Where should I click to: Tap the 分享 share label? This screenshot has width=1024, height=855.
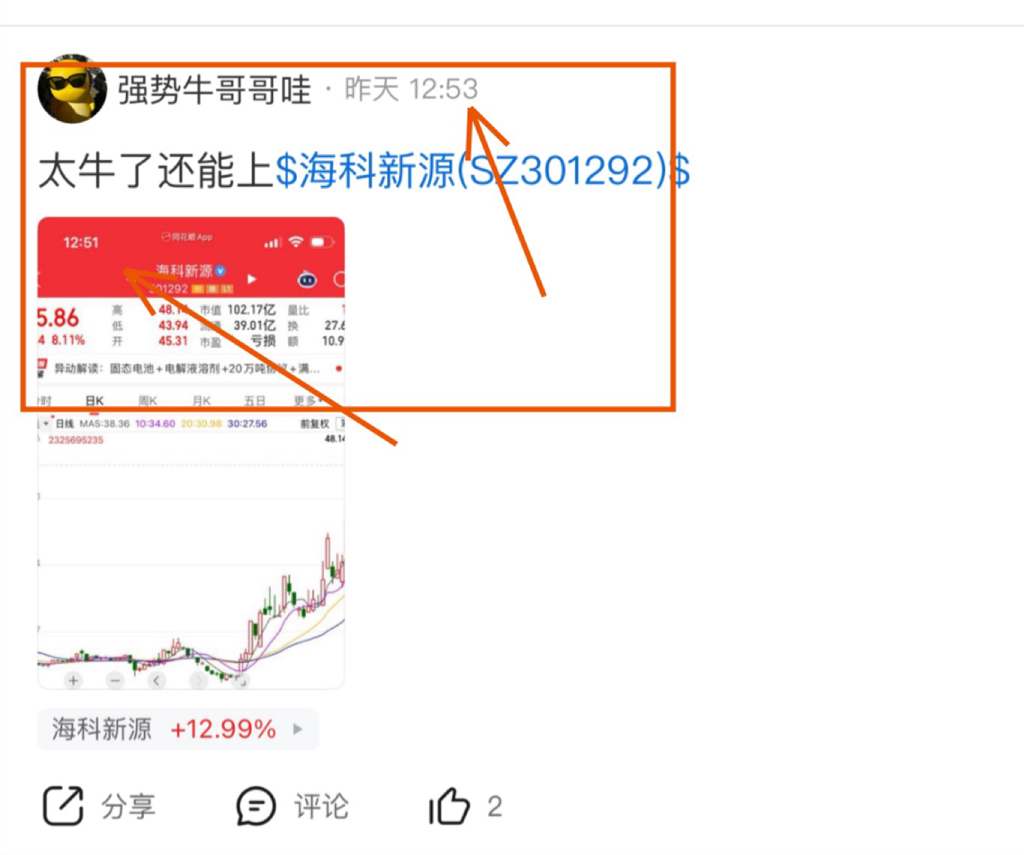coord(128,806)
